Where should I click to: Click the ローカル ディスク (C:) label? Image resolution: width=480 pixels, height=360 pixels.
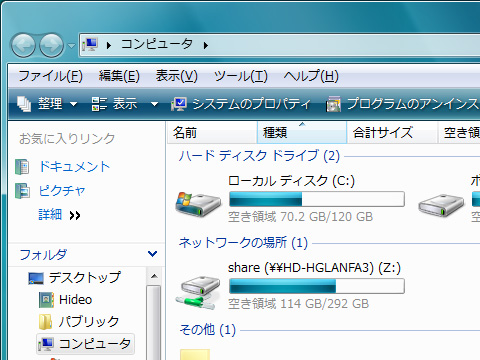292,181
